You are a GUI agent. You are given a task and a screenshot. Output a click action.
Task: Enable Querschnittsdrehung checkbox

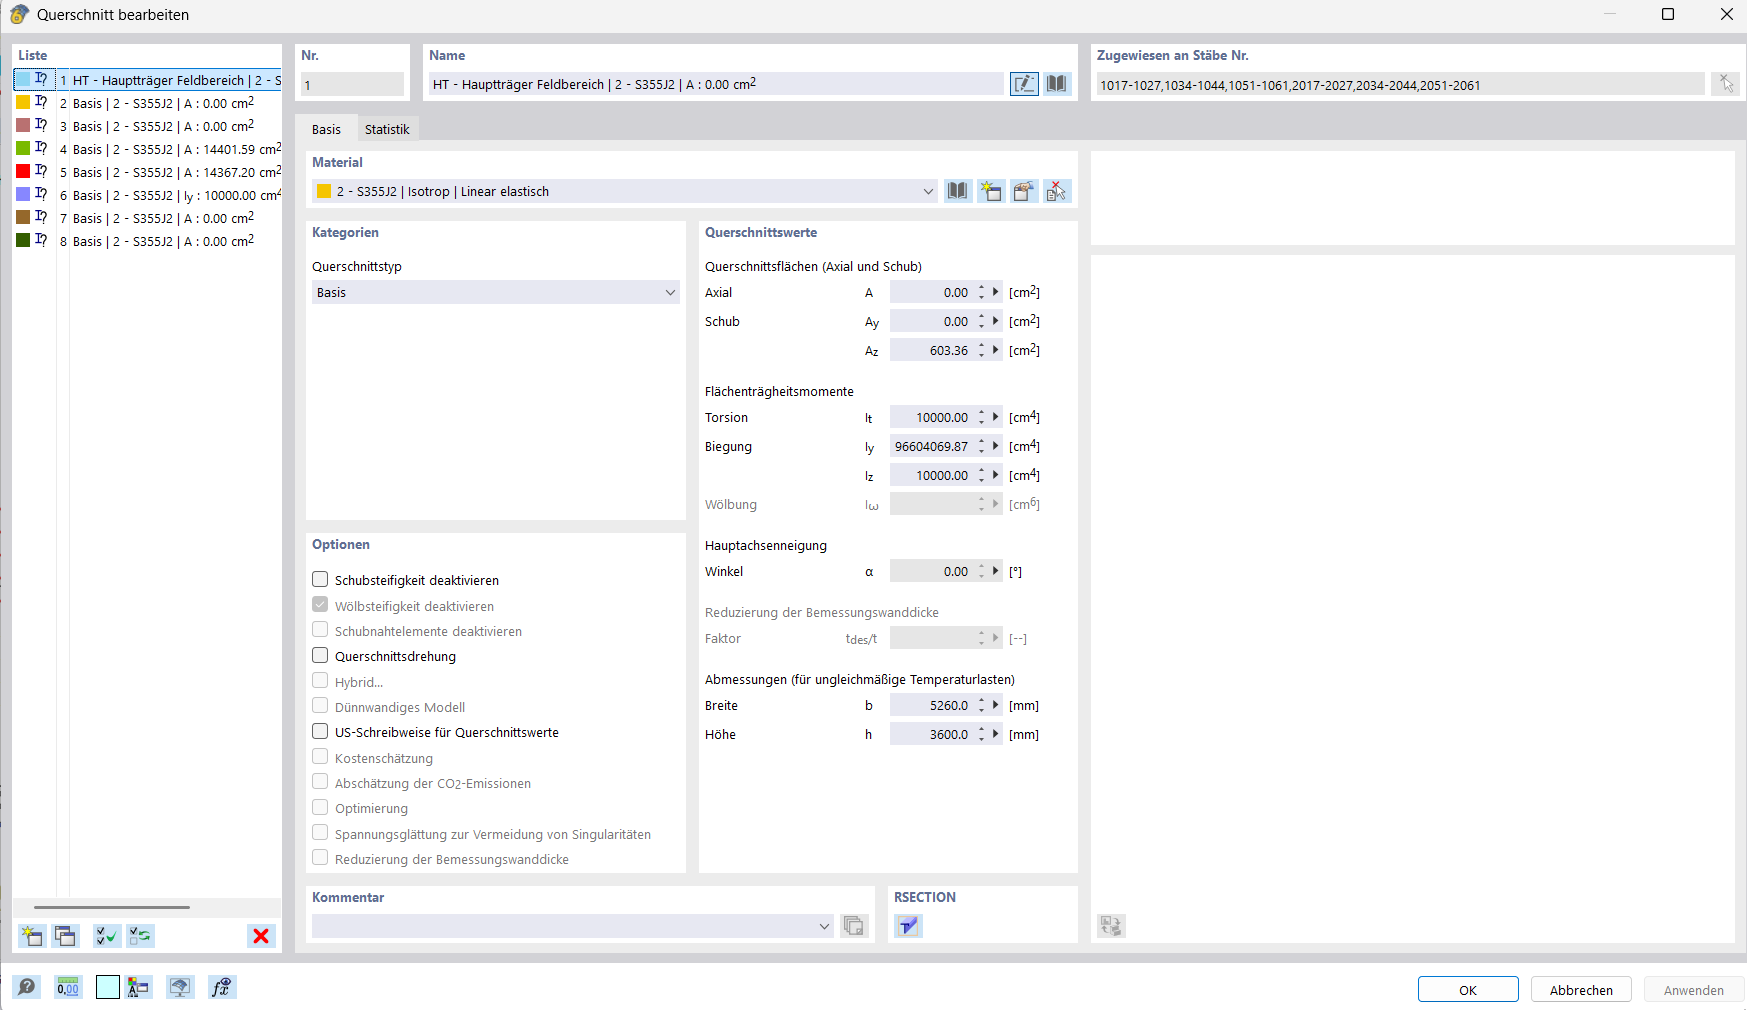pos(320,655)
